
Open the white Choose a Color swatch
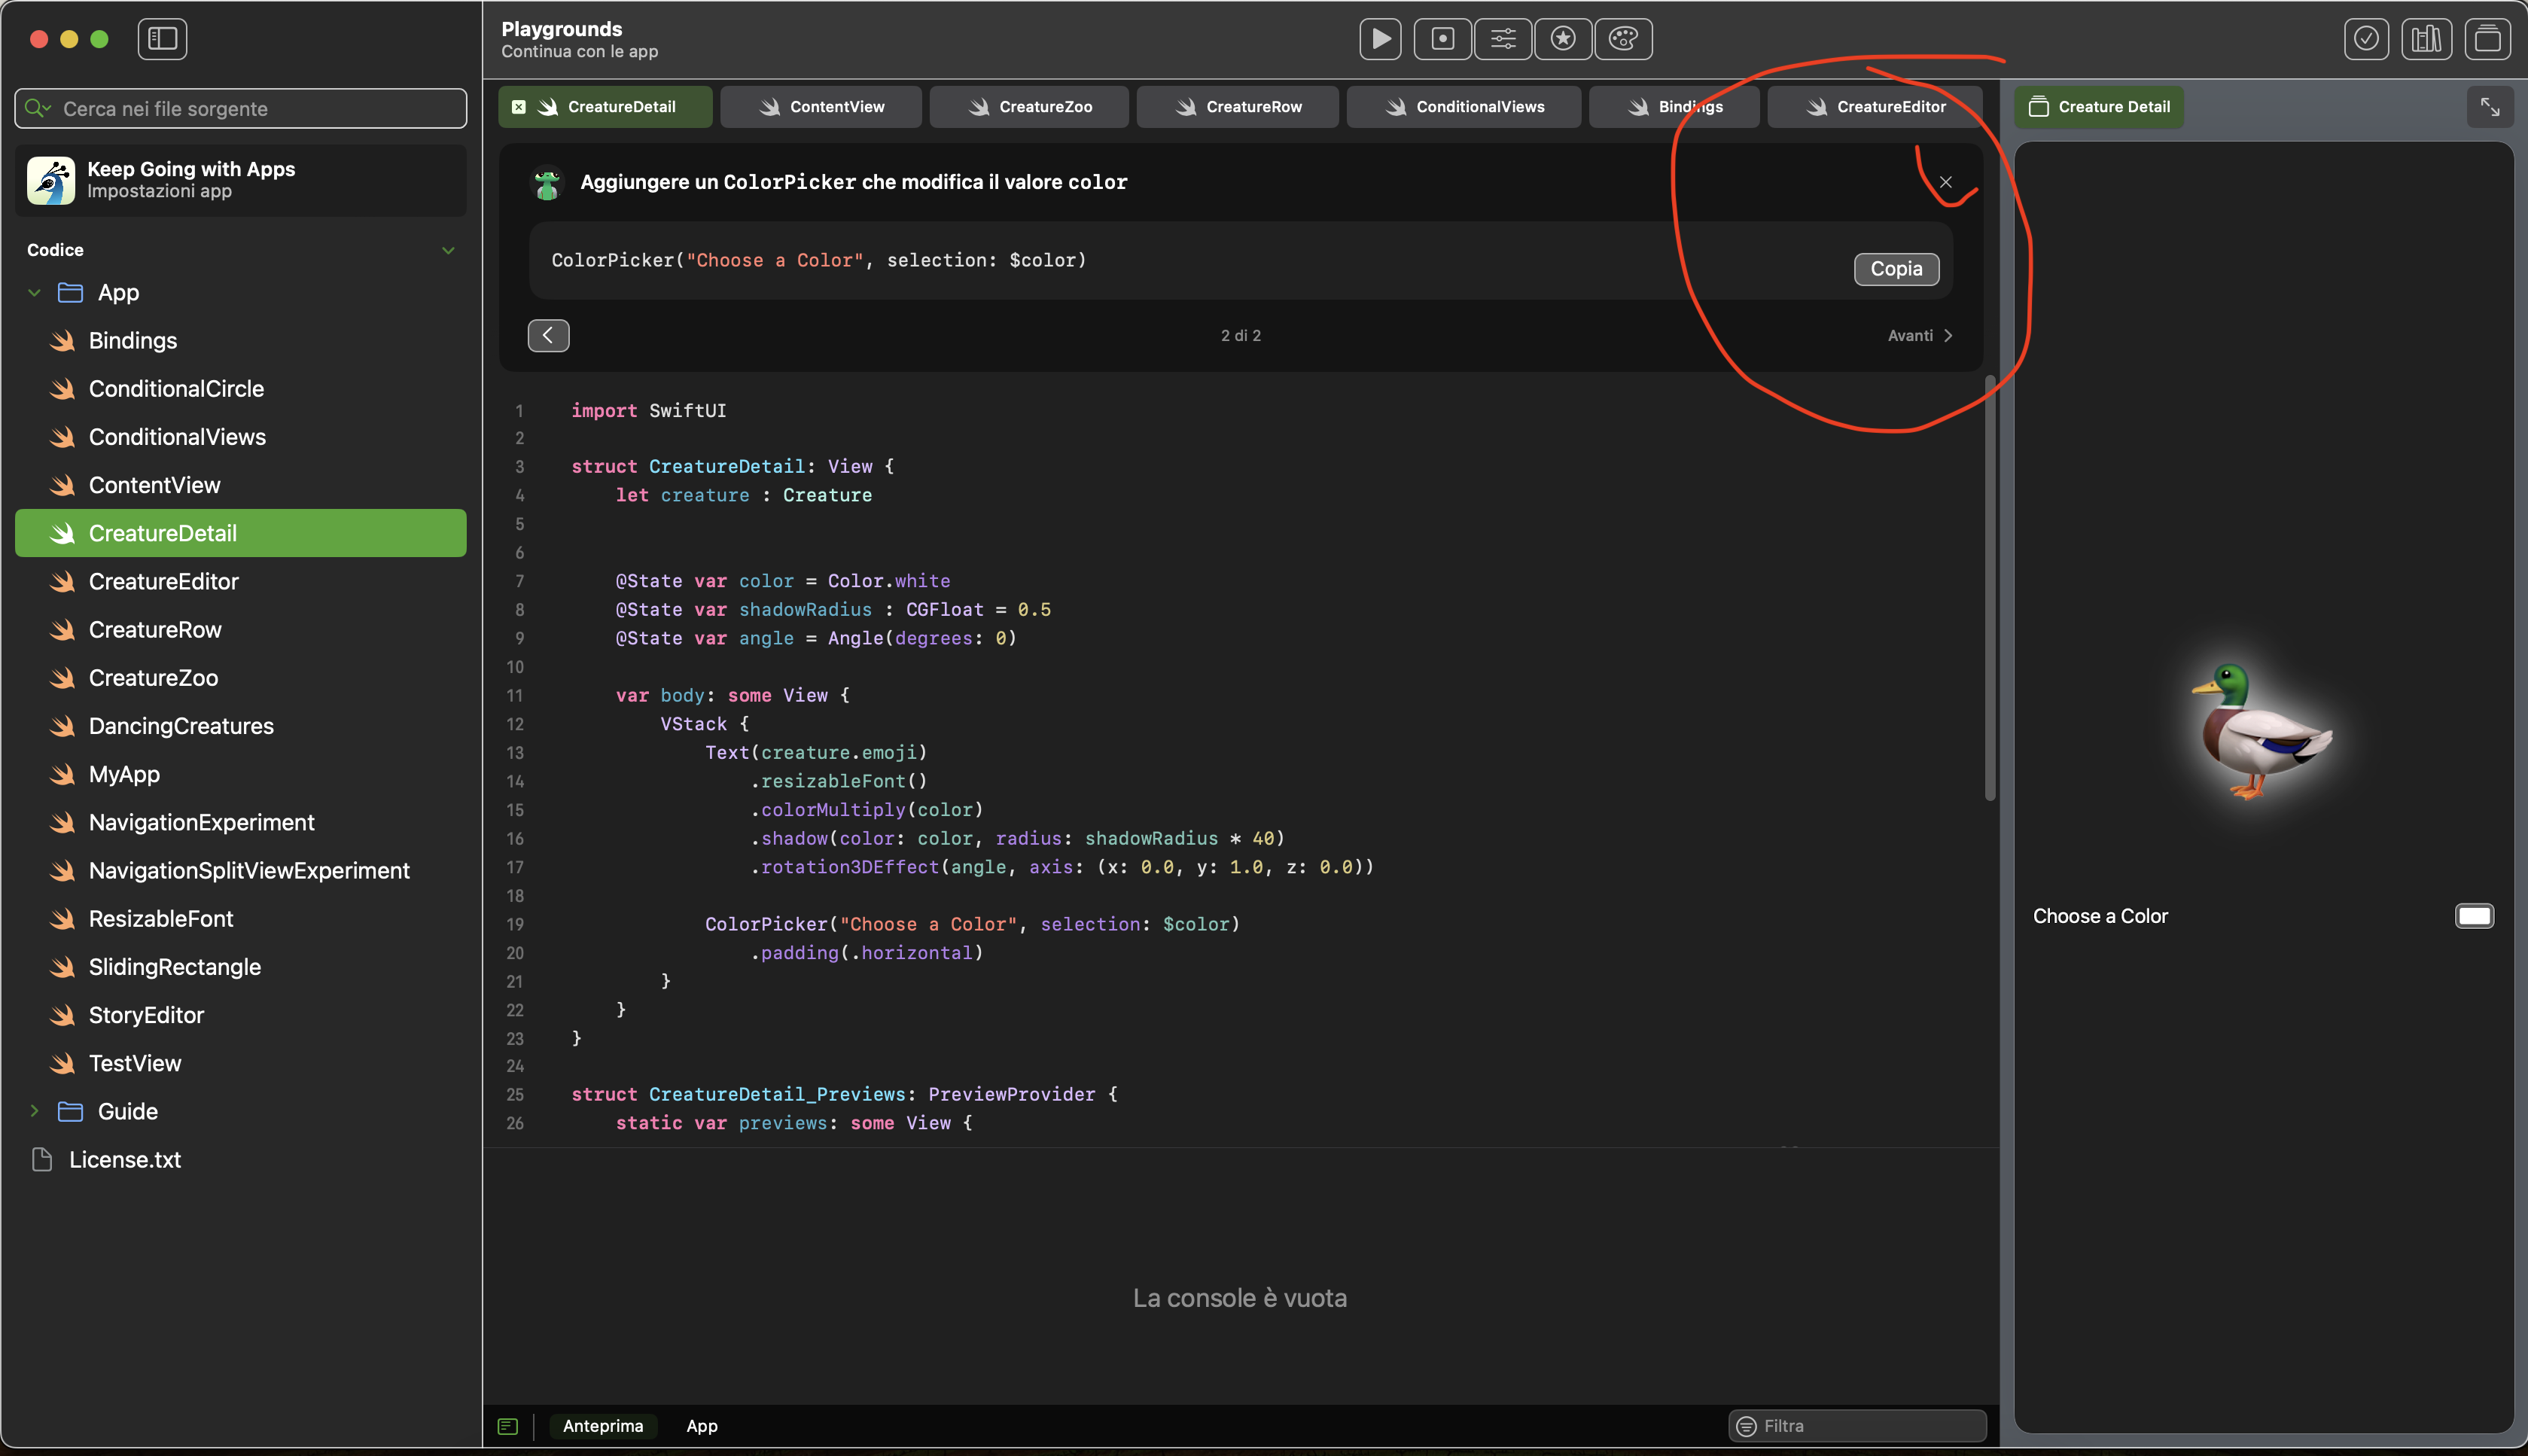pyautogui.click(x=2474, y=916)
